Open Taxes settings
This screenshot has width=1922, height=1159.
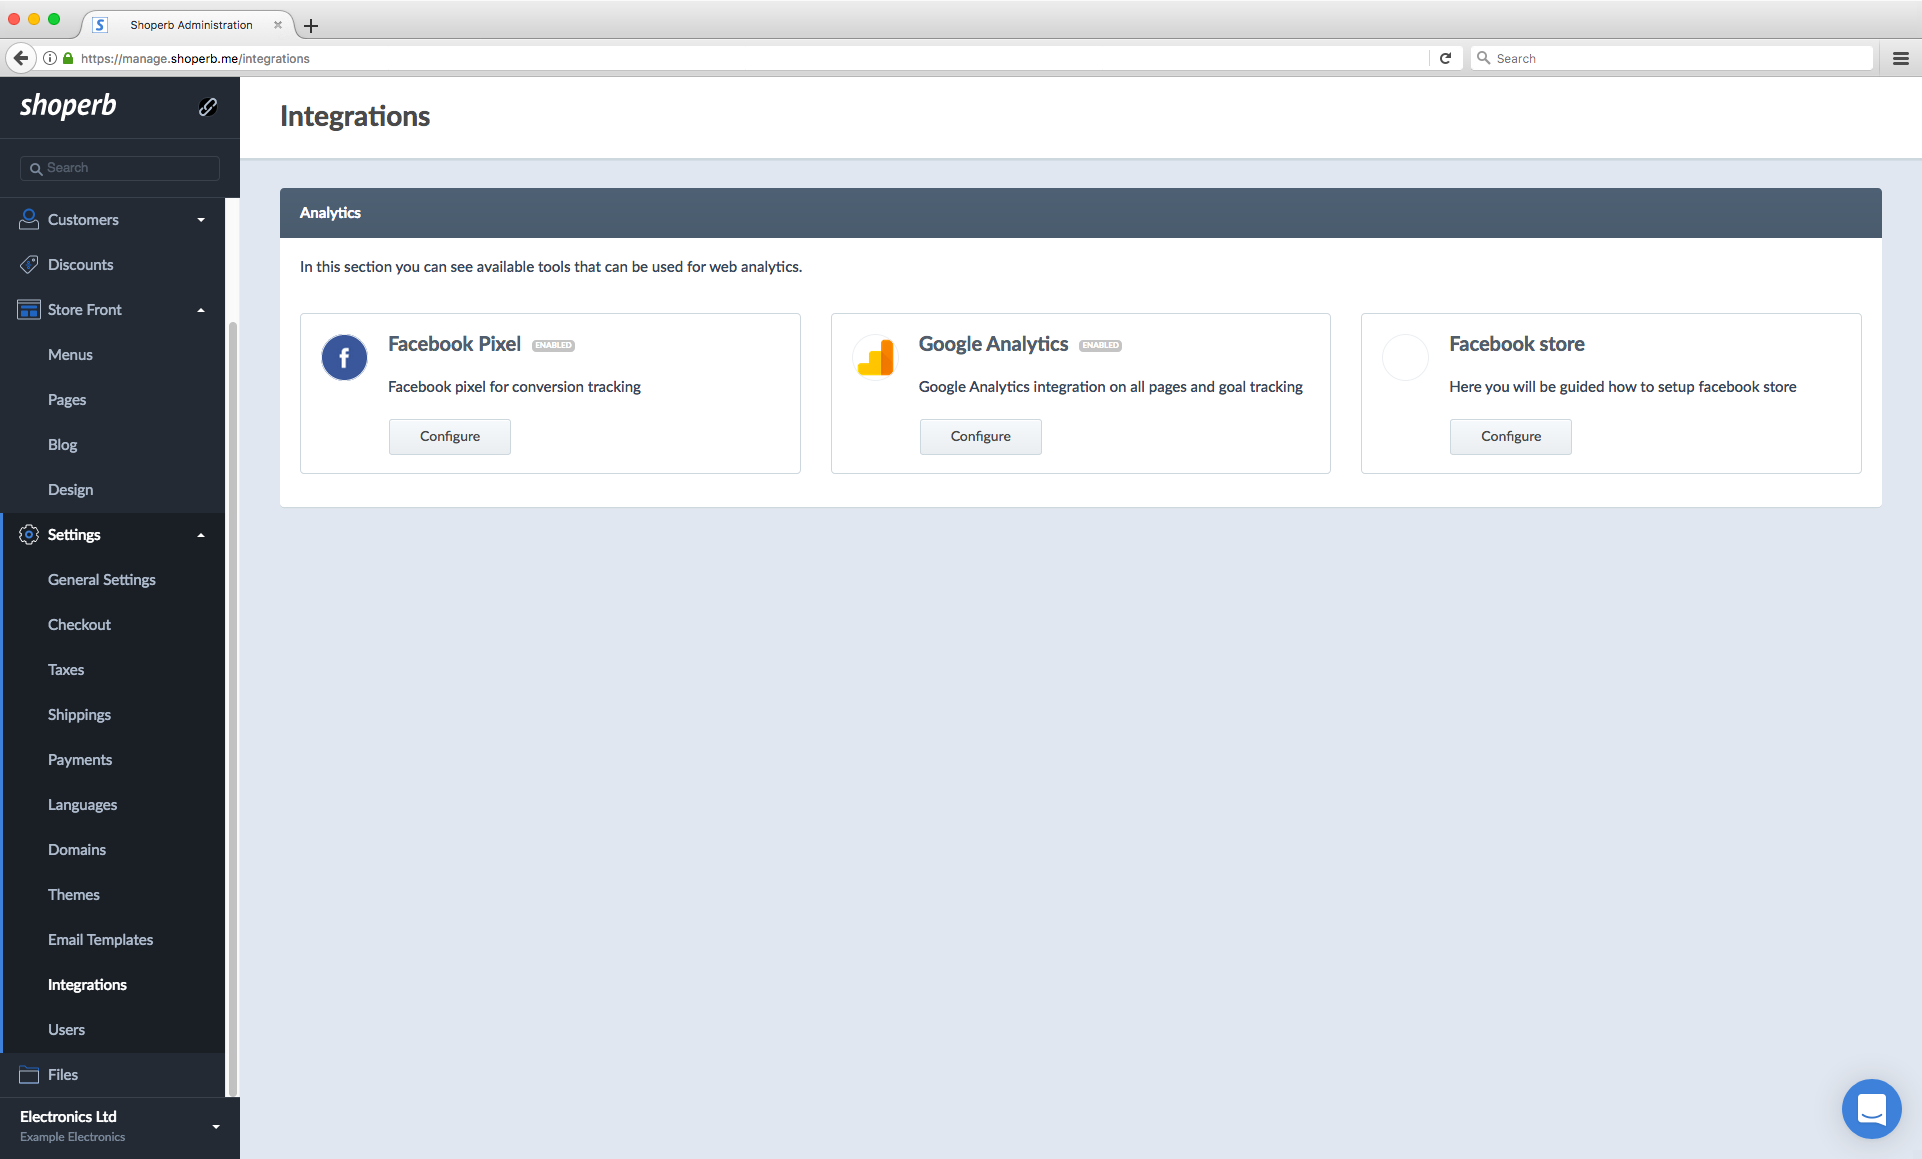[66, 669]
